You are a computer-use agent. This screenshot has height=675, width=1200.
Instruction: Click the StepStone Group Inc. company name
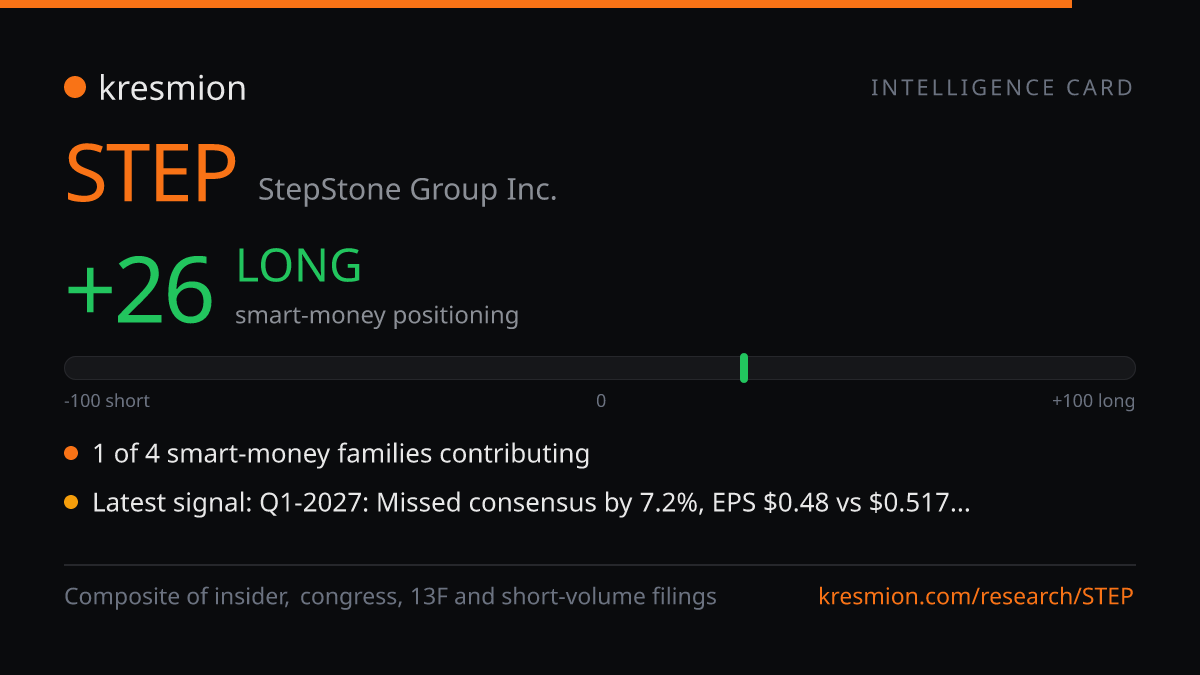click(x=407, y=189)
